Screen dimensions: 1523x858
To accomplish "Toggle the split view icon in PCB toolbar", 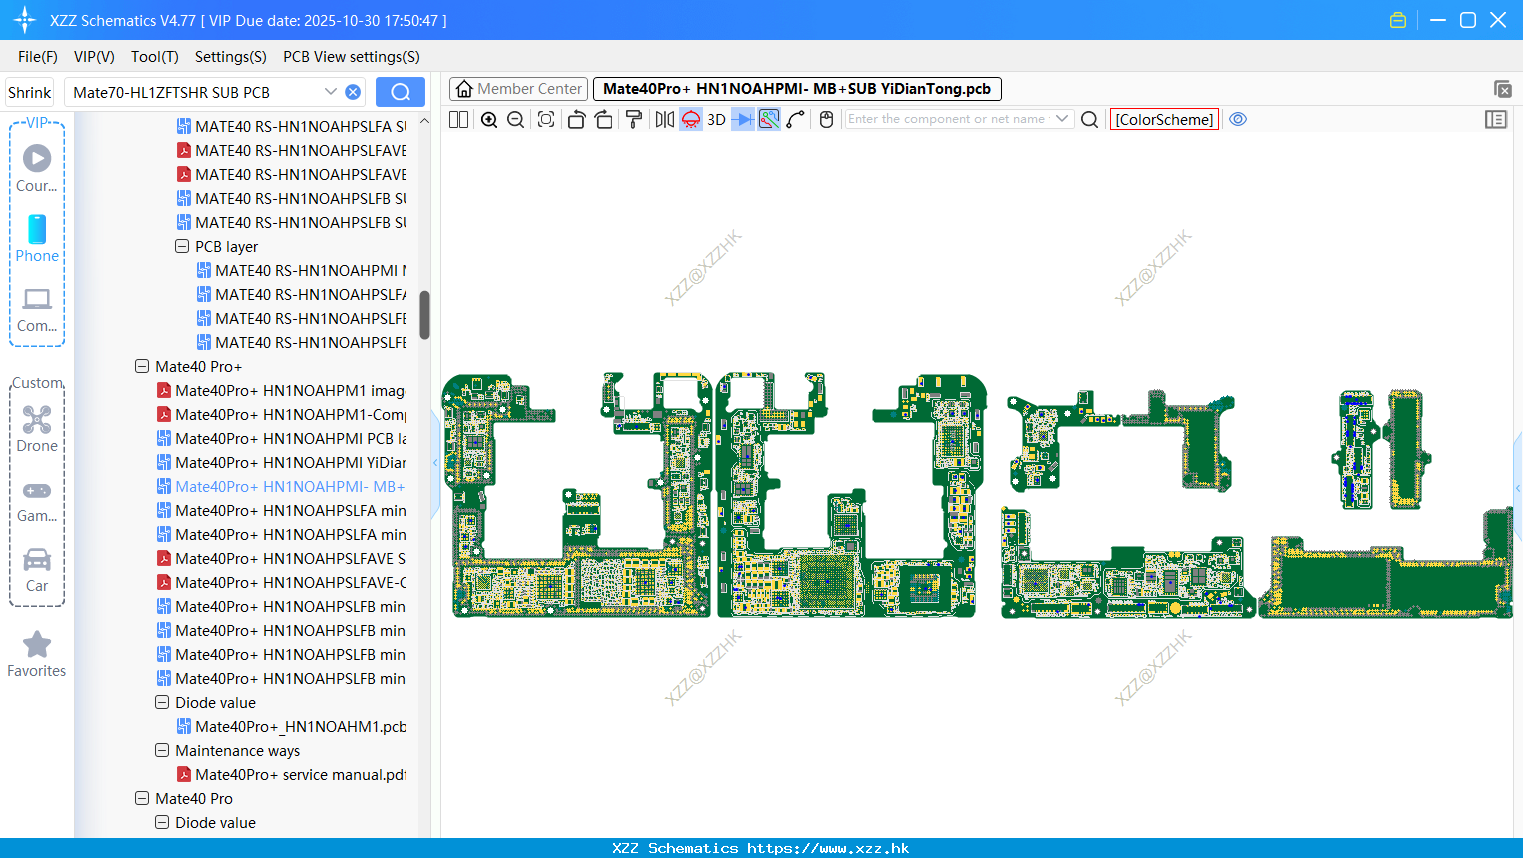I will pyautogui.click(x=458, y=120).
